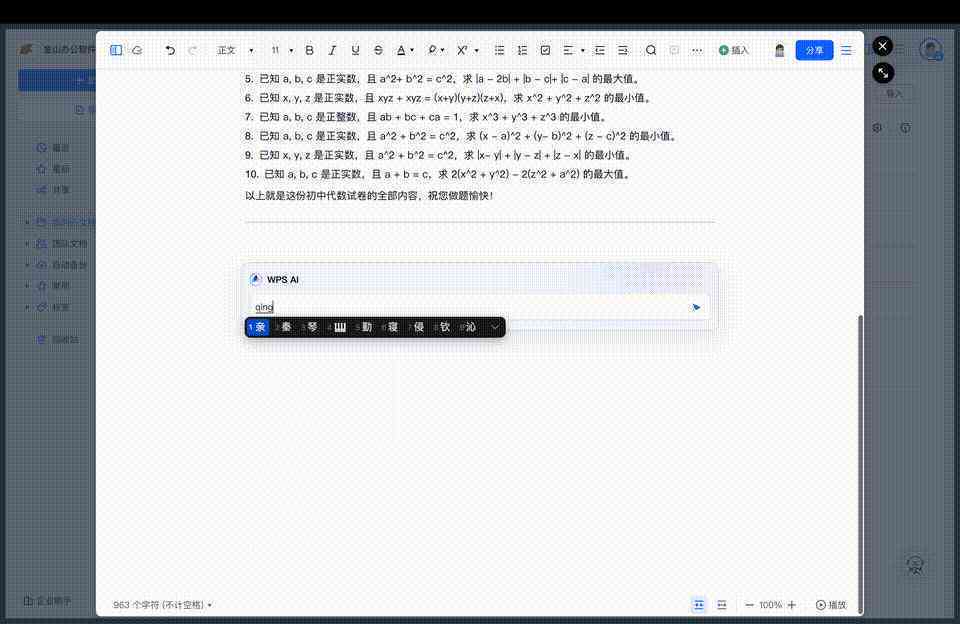Click the blue 分享 share button

[x=814, y=50]
